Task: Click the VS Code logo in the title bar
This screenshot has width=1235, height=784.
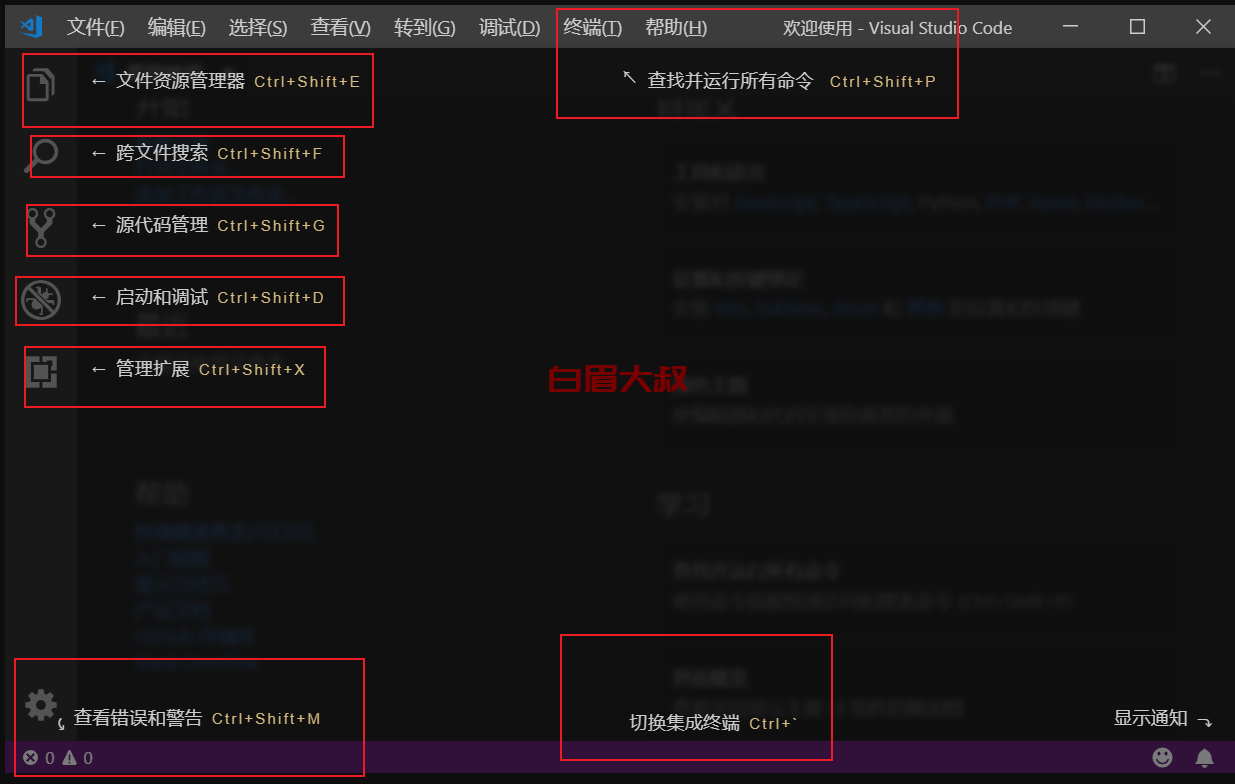Action: pyautogui.click(x=31, y=27)
